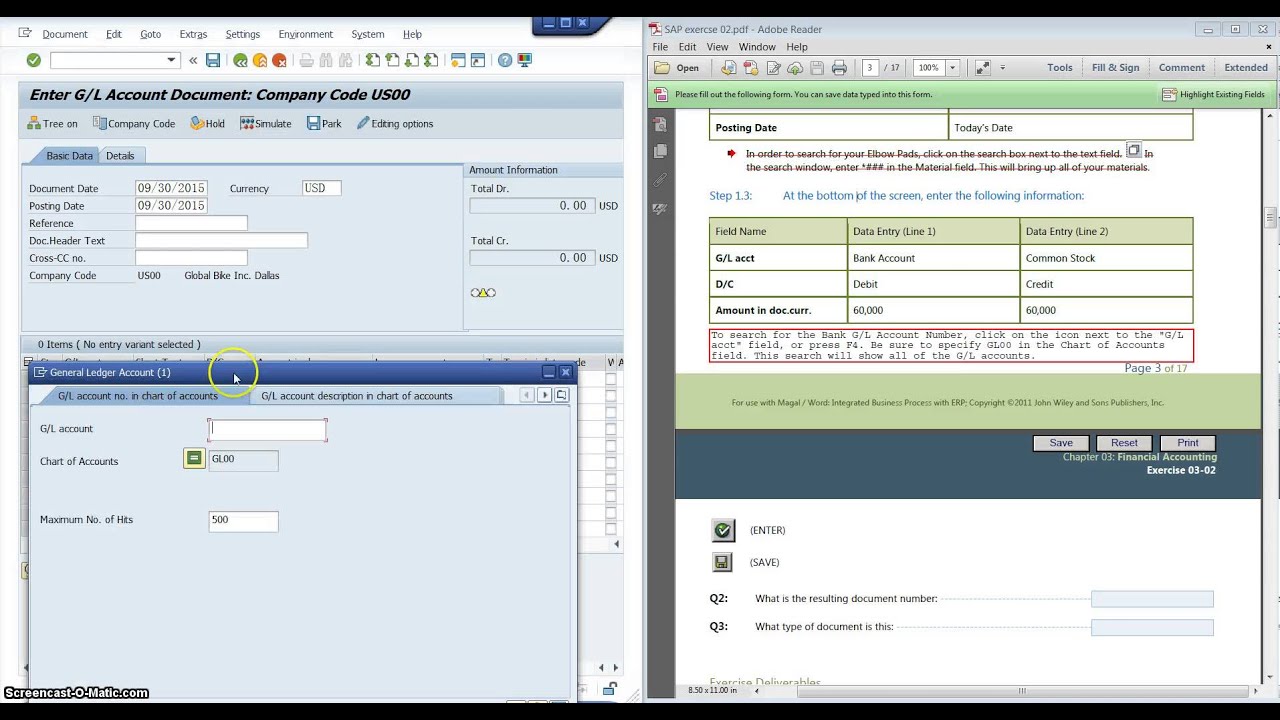Click the red Cancel icon in SAP toolbar
This screenshot has width=1280, height=720.
(x=279, y=61)
